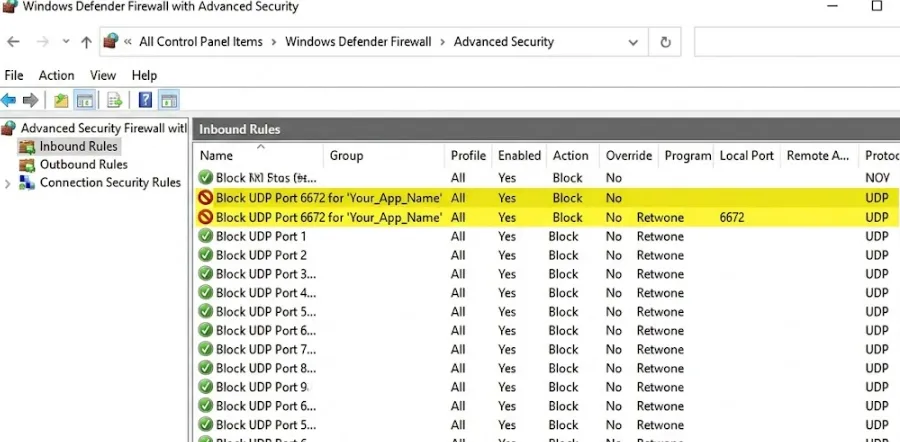This screenshot has width=900, height=442.
Task: Click the toolbar Back arrow icon
Action: (8, 100)
